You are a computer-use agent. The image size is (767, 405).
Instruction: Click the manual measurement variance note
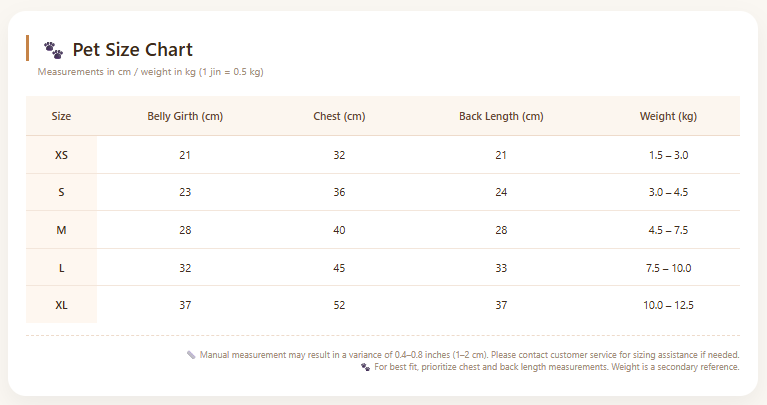coord(470,355)
